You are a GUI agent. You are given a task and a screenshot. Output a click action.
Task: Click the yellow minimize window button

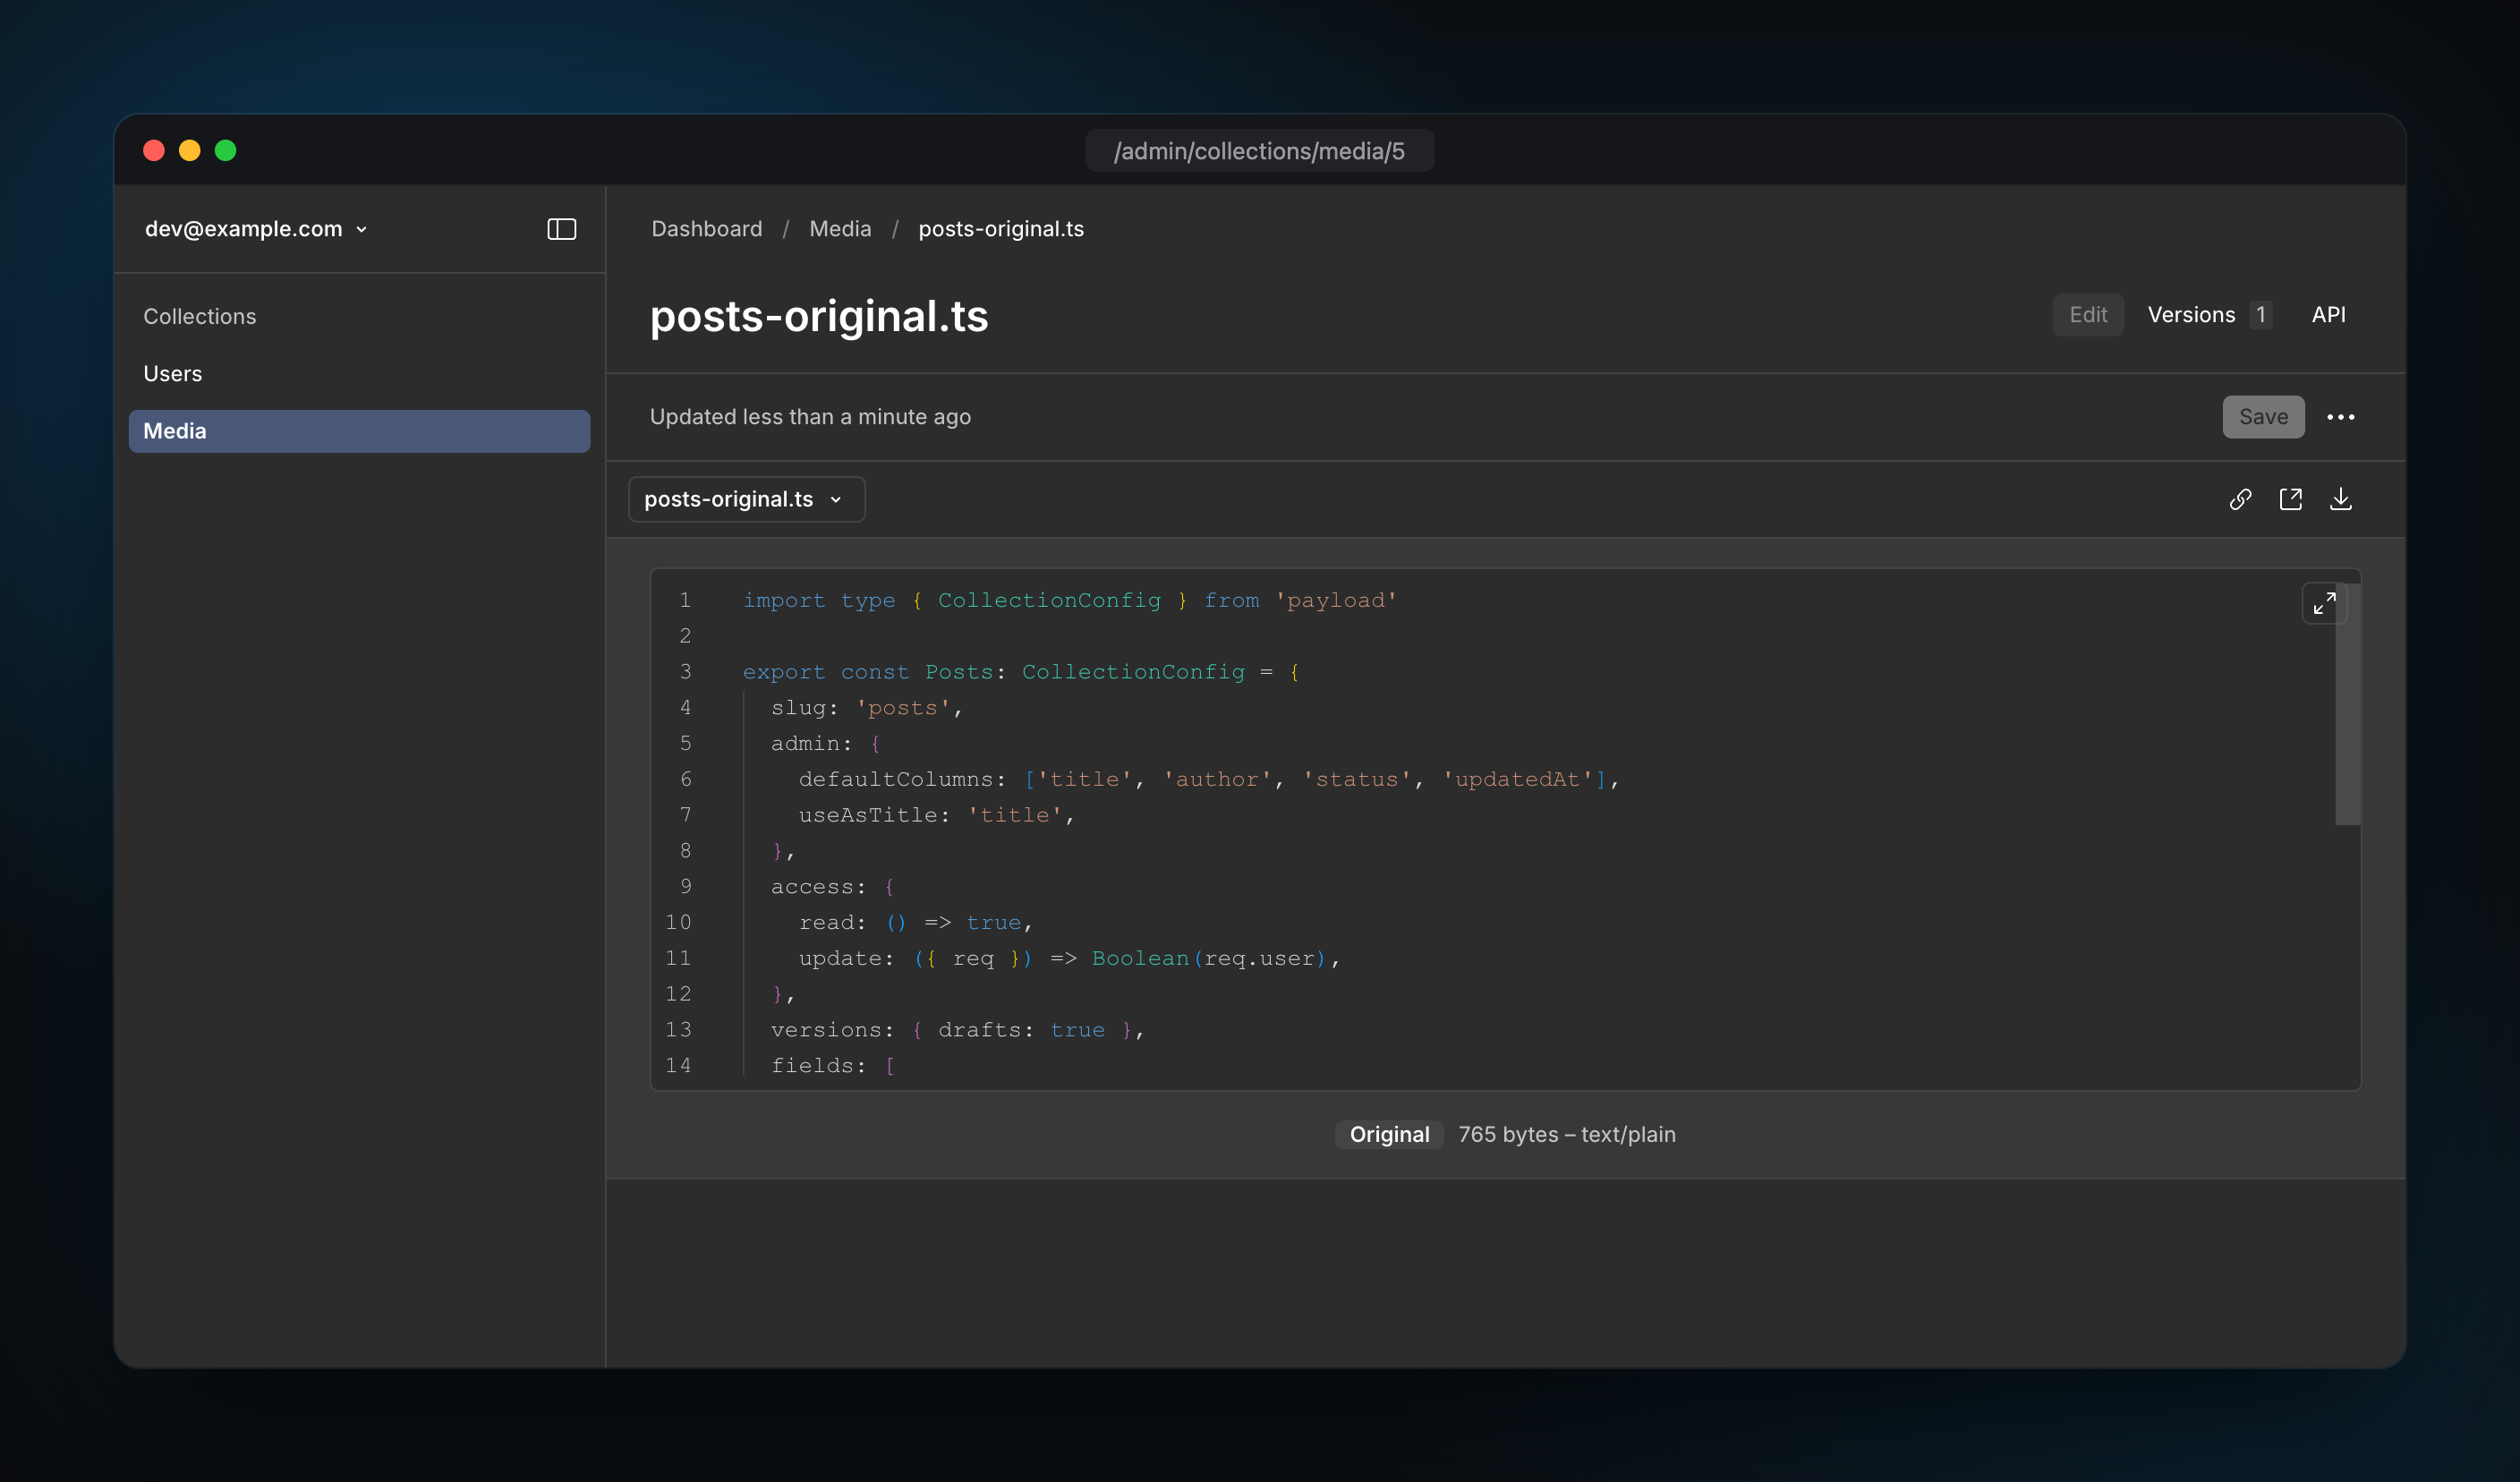coord(190,150)
